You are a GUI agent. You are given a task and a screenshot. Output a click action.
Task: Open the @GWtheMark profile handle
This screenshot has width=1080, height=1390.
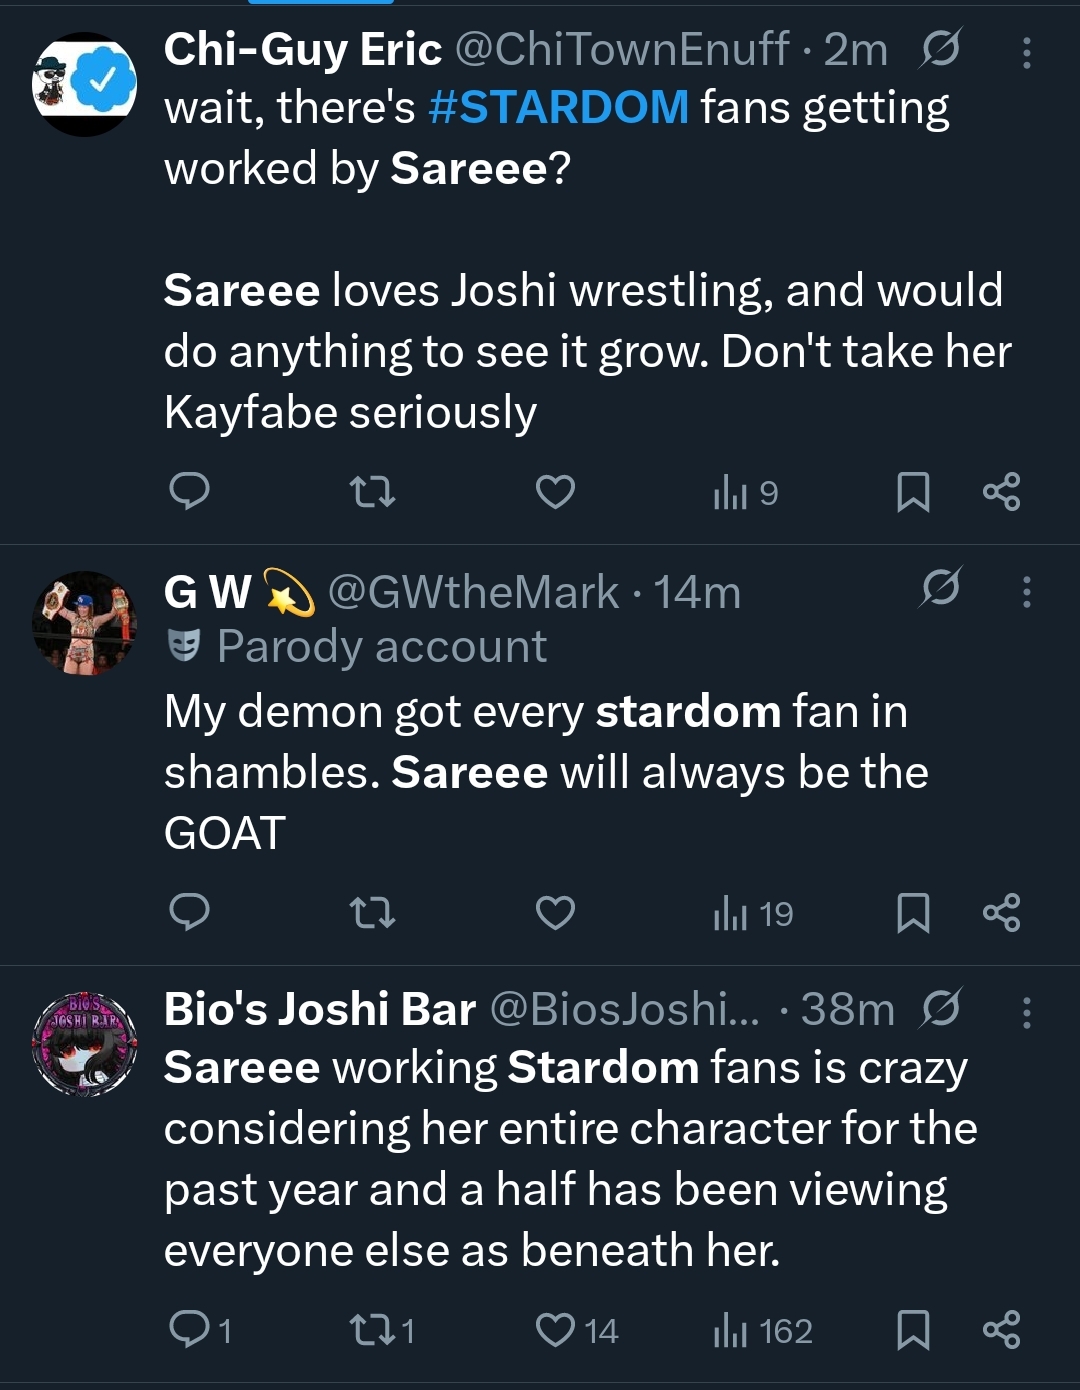(473, 593)
